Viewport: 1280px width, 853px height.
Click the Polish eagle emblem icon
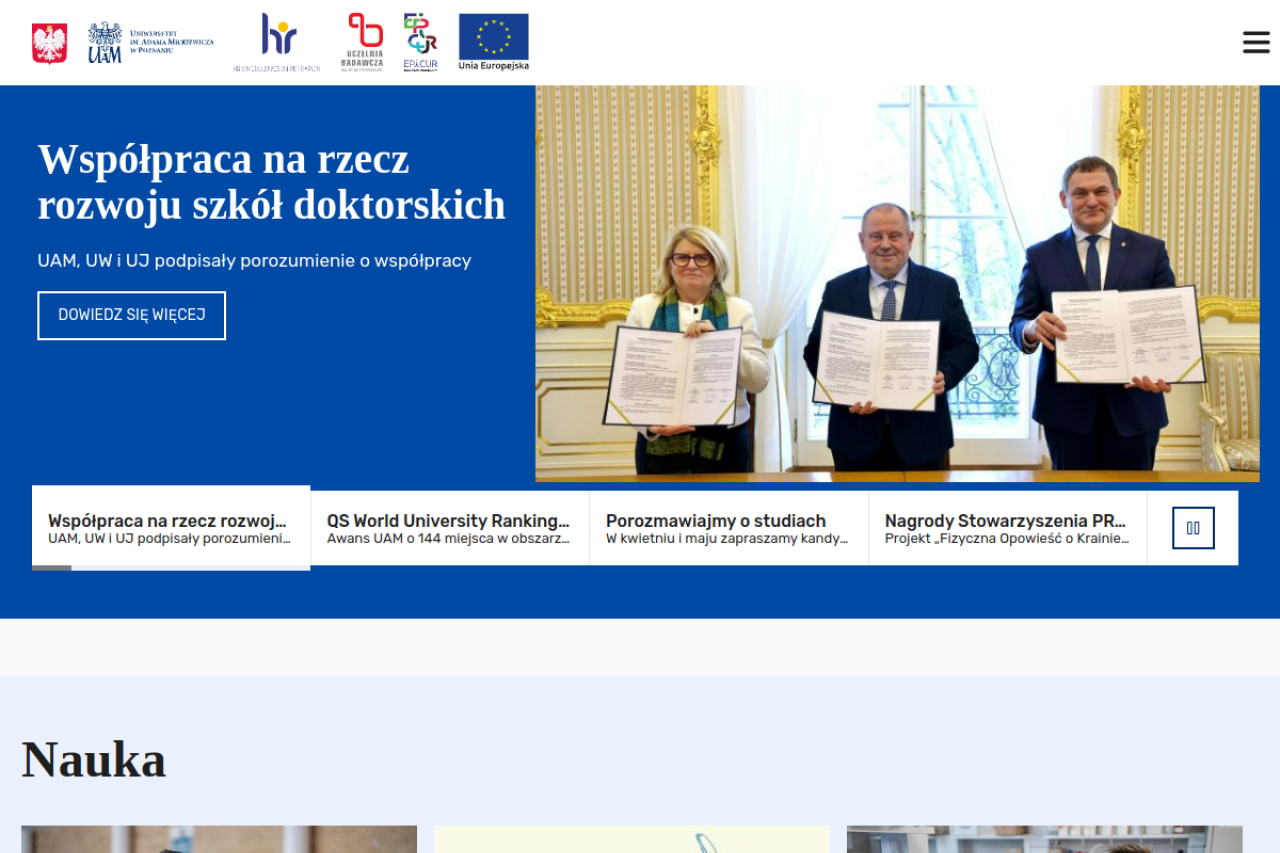pyautogui.click(x=49, y=43)
